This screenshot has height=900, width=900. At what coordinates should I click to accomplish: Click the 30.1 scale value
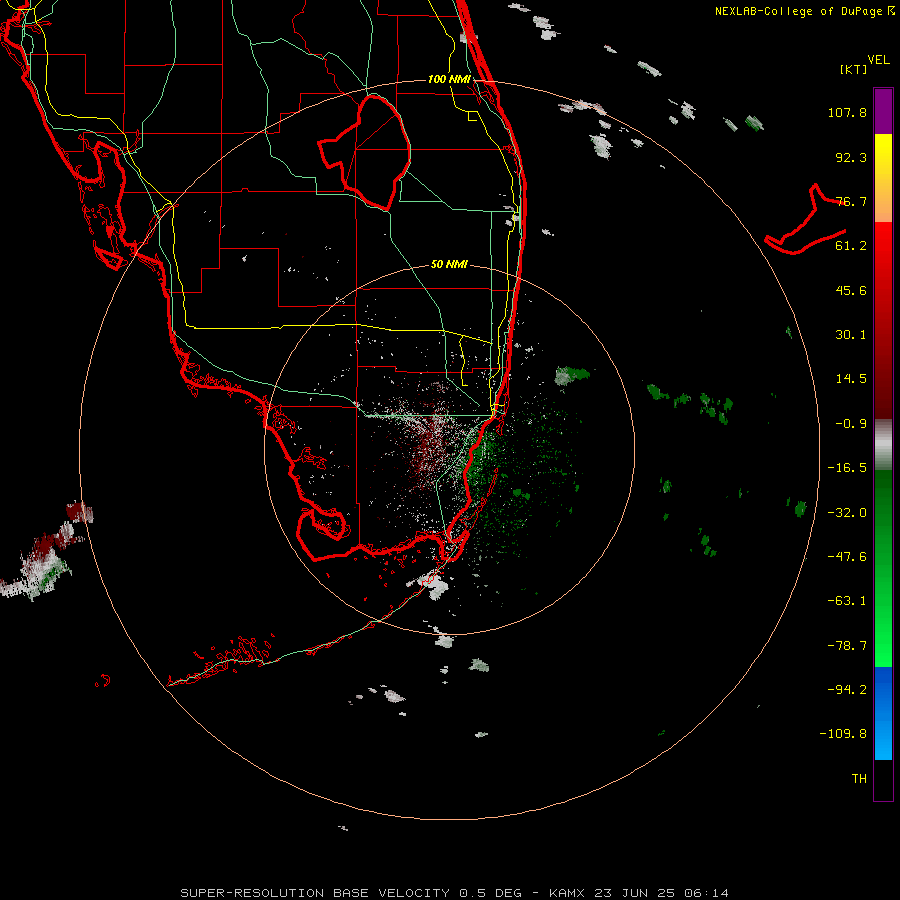pyautogui.click(x=851, y=335)
